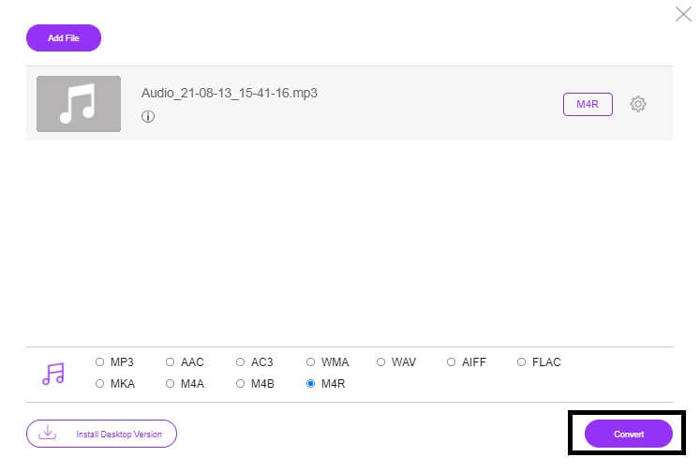Pick AIFF as the output format

point(451,362)
